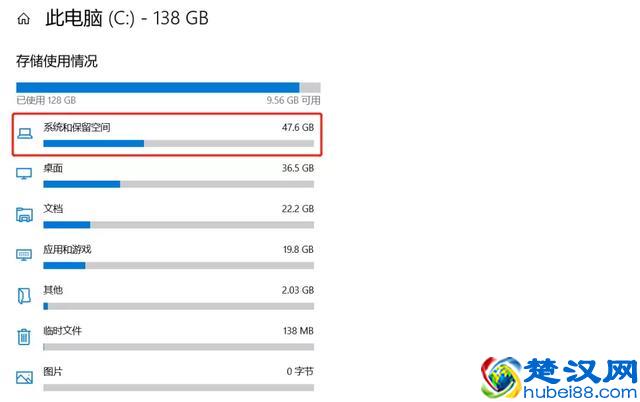Click the 临时文件 trash bin icon
The image size is (640, 402).
click(x=25, y=337)
